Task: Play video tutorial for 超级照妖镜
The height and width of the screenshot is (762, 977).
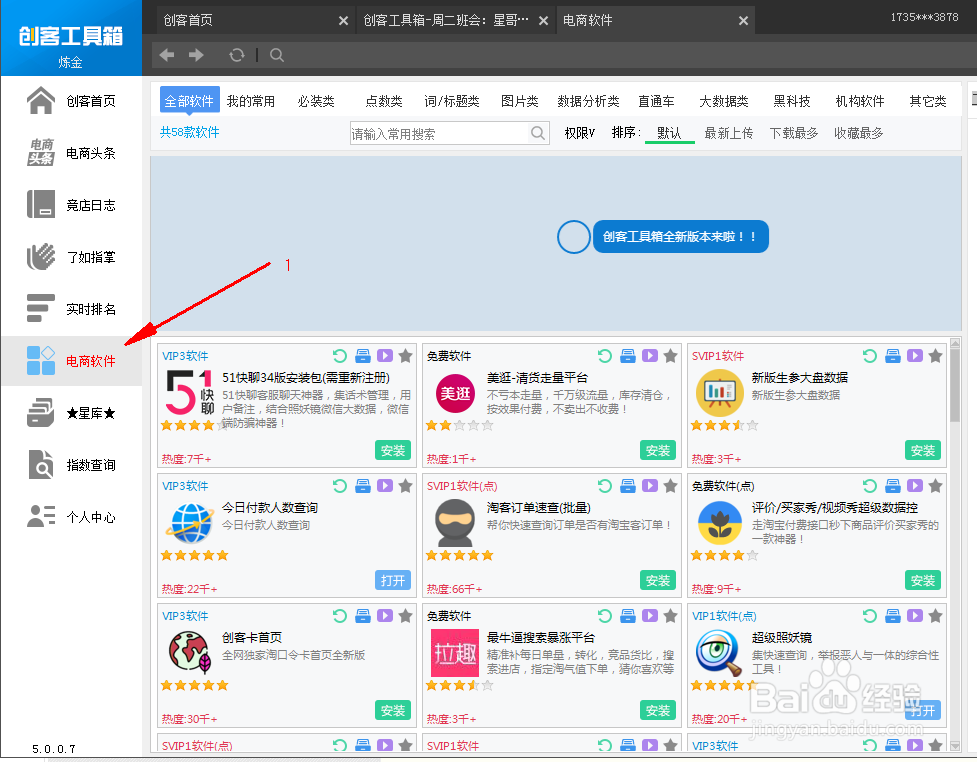Action: coord(915,616)
